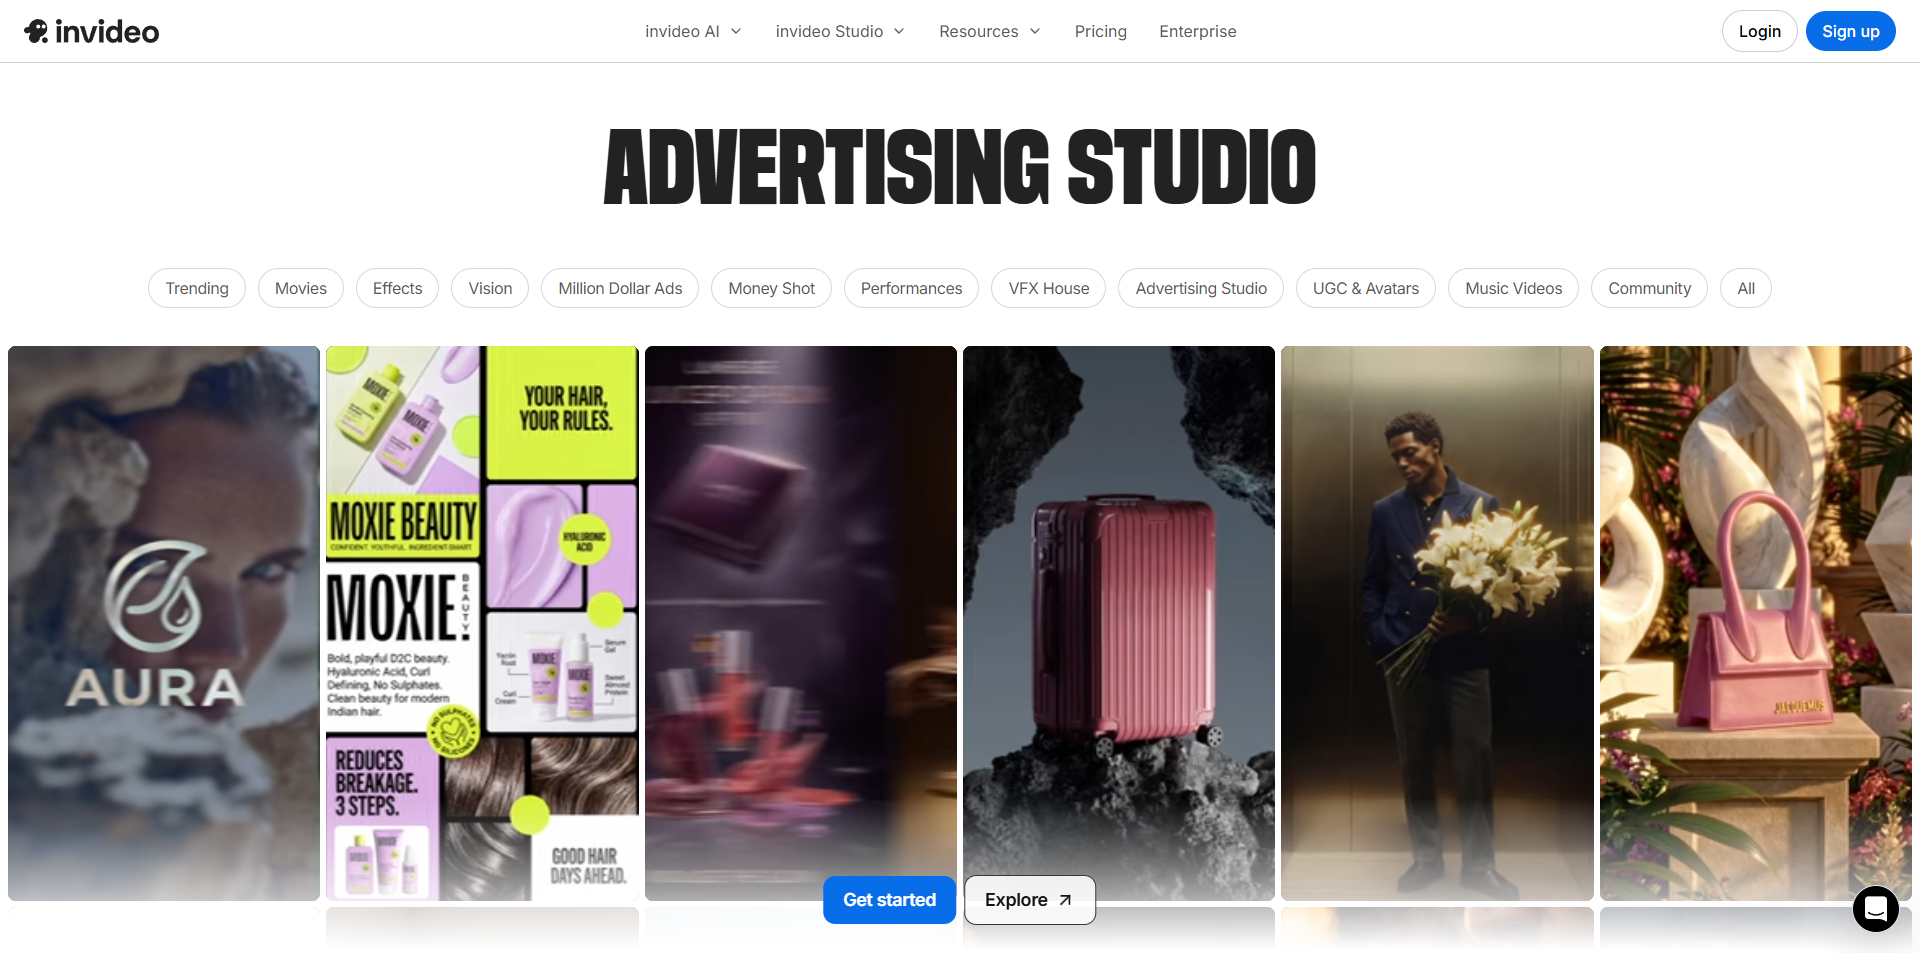Click the Get started button
Image resolution: width=1920 pixels, height=953 pixels.
click(889, 900)
